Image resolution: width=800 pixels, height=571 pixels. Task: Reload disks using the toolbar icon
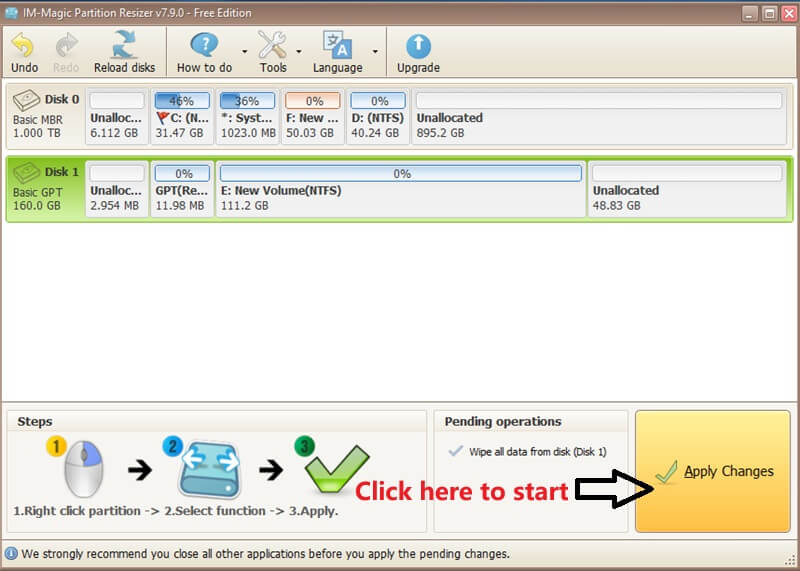[x=124, y=45]
